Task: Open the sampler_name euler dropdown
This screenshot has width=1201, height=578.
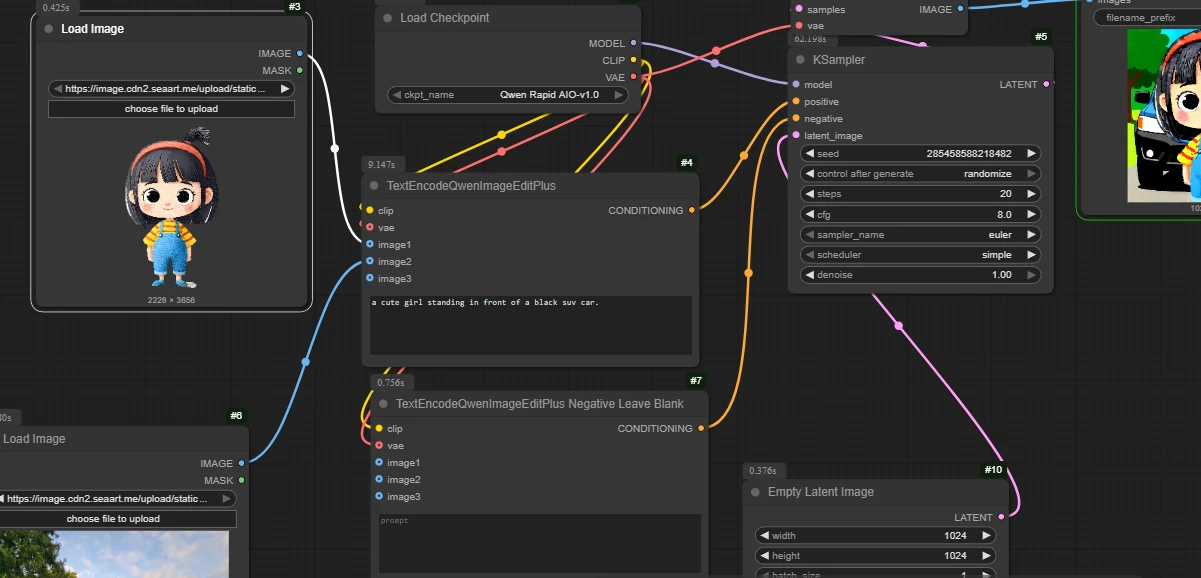Action: (x=920, y=235)
